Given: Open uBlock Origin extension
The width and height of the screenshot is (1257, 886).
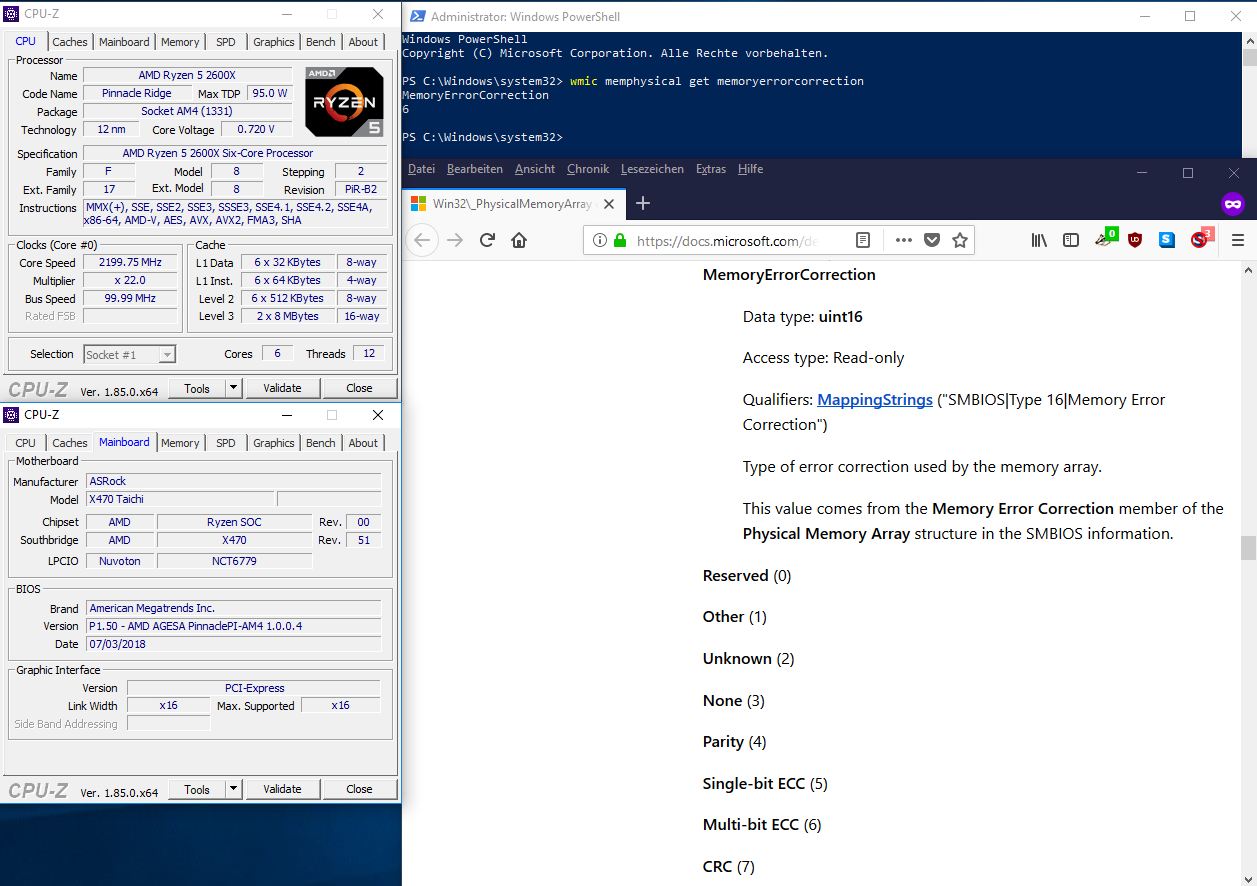Looking at the screenshot, I should coord(1135,240).
